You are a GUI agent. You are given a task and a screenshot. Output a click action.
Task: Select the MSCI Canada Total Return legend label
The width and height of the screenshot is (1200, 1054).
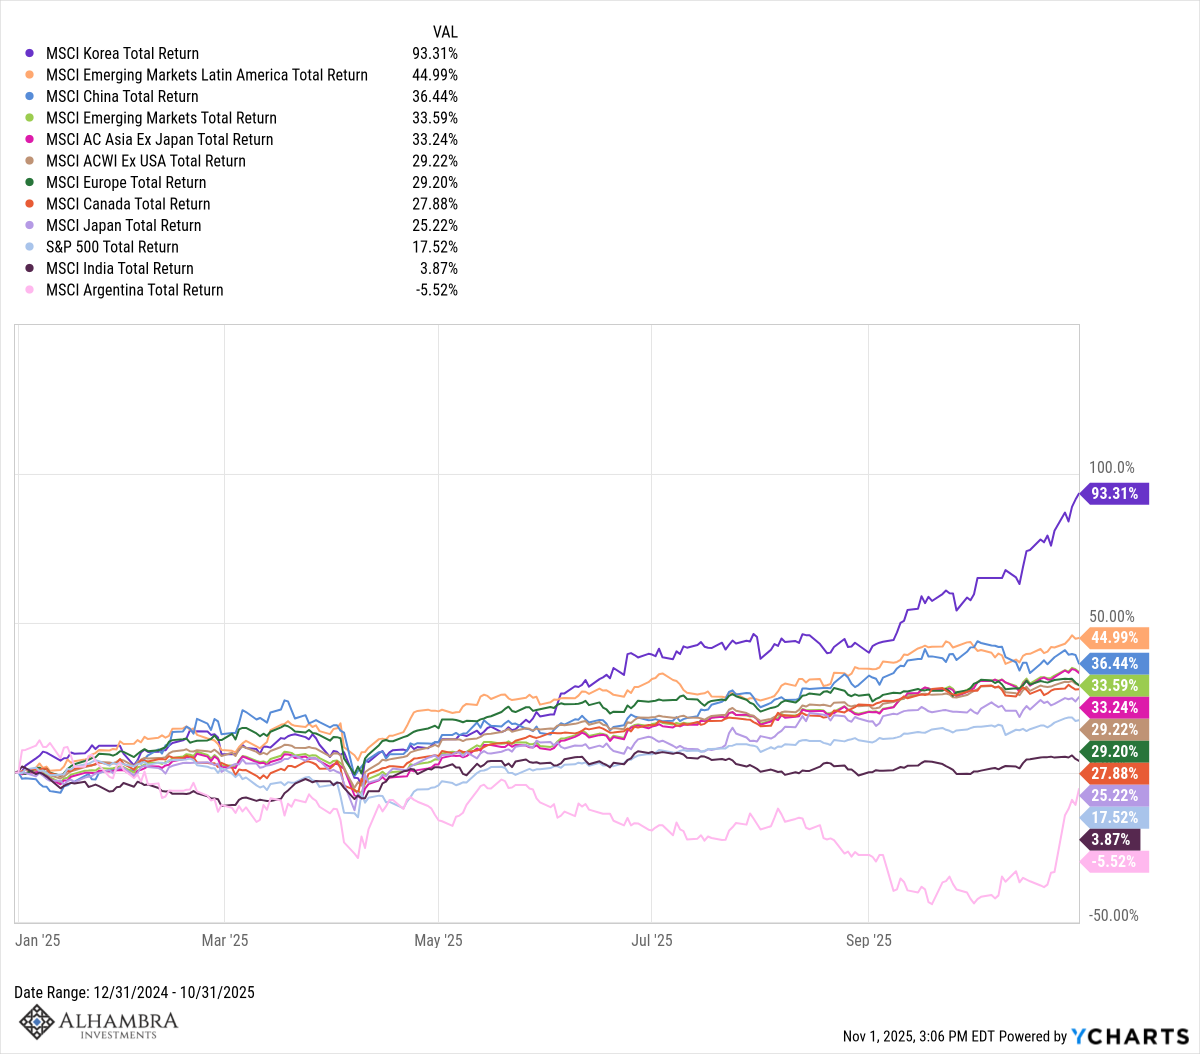[128, 204]
